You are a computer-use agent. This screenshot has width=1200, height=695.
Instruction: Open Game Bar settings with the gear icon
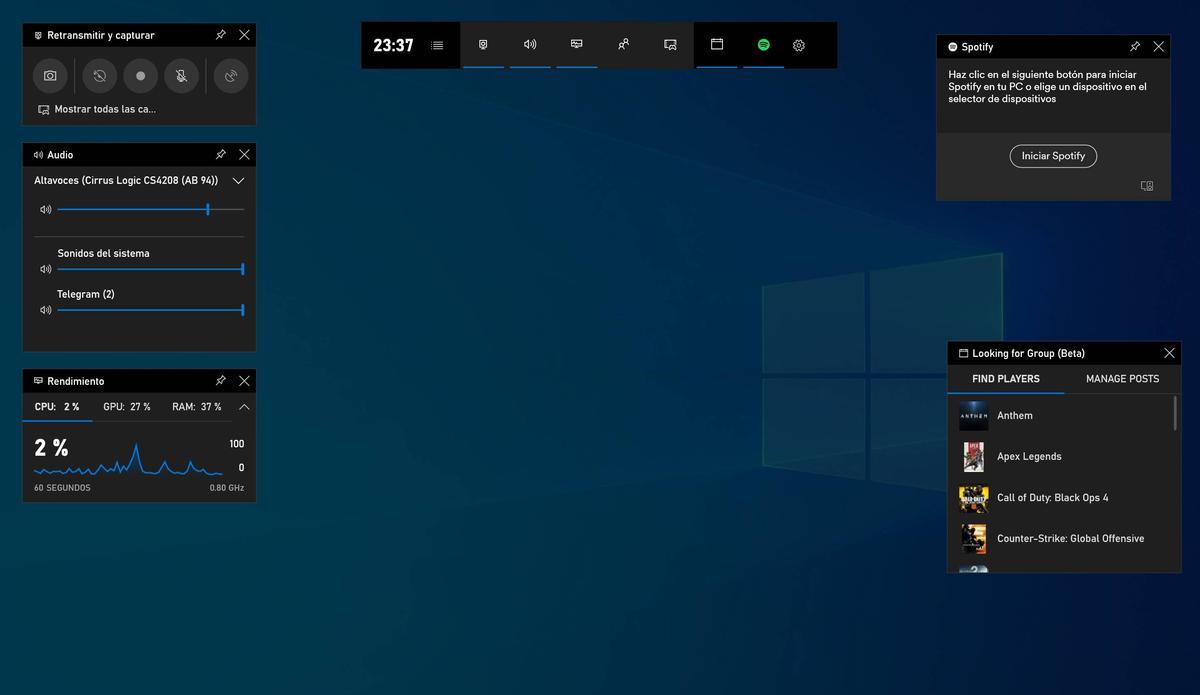click(797, 43)
